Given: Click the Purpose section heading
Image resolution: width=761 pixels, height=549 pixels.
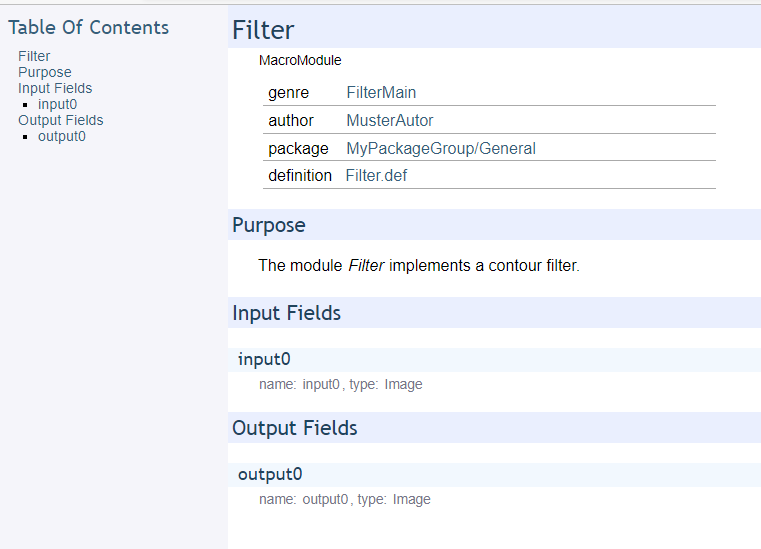Looking at the screenshot, I should click(x=268, y=225).
